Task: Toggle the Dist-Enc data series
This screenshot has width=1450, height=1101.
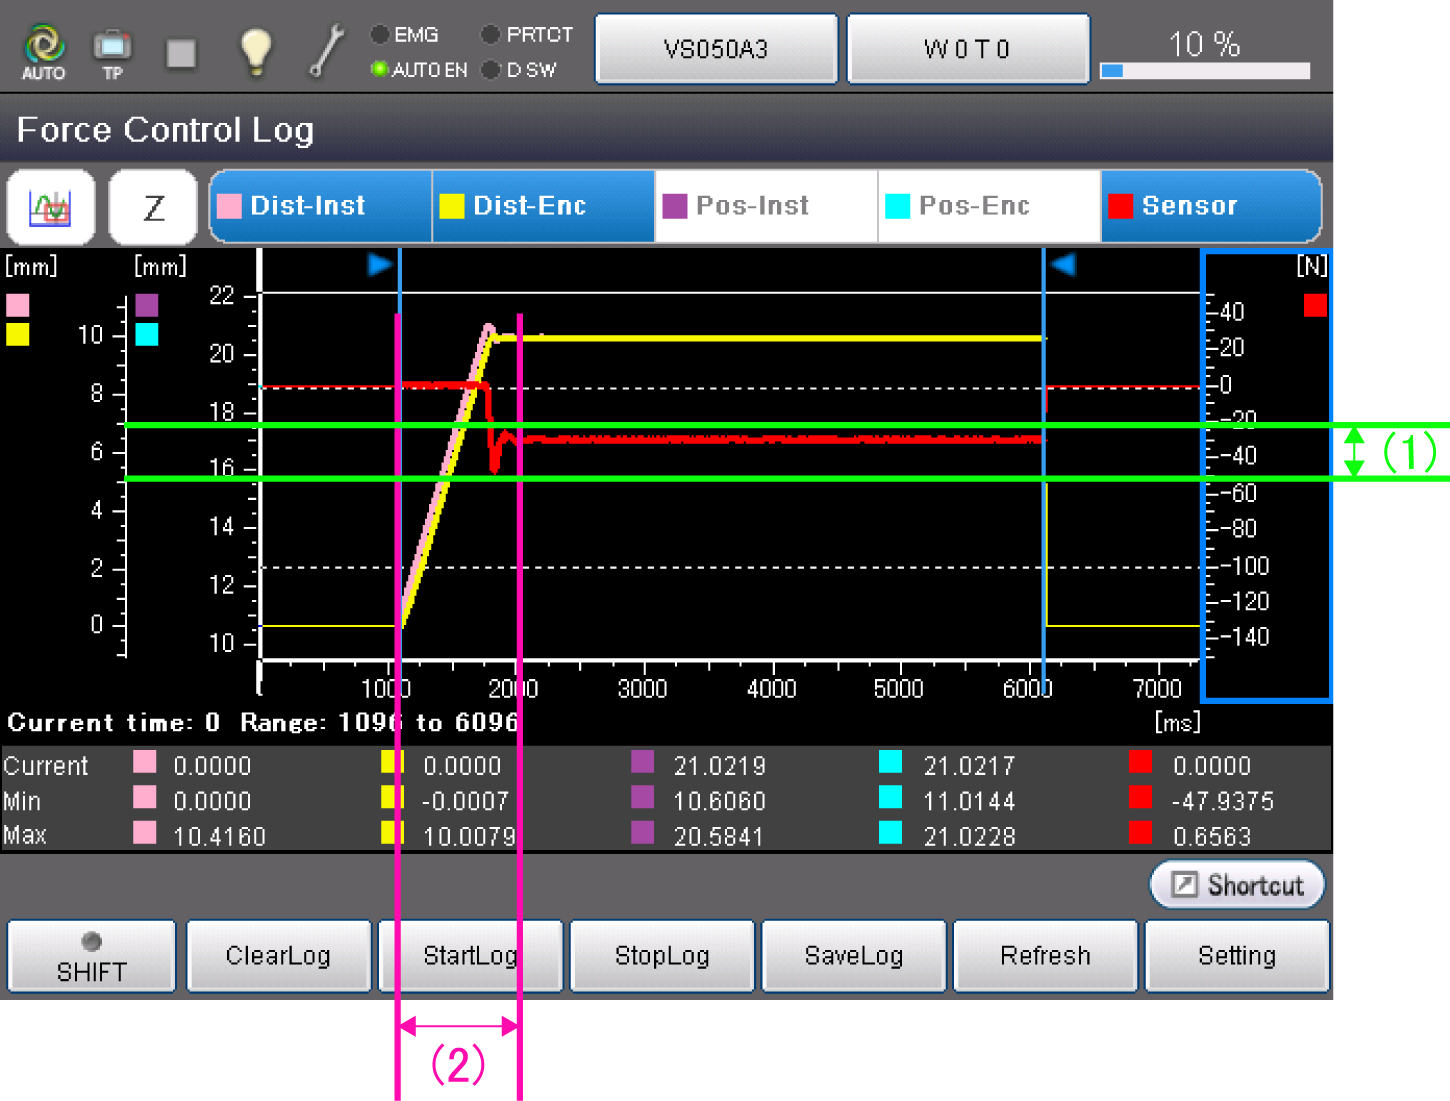Action: [x=543, y=206]
